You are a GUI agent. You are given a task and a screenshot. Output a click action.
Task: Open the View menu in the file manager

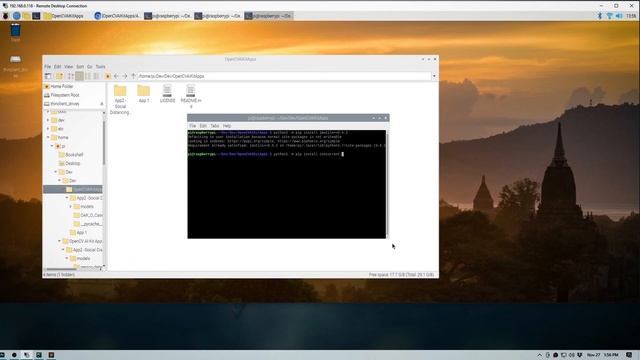click(x=69, y=67)
